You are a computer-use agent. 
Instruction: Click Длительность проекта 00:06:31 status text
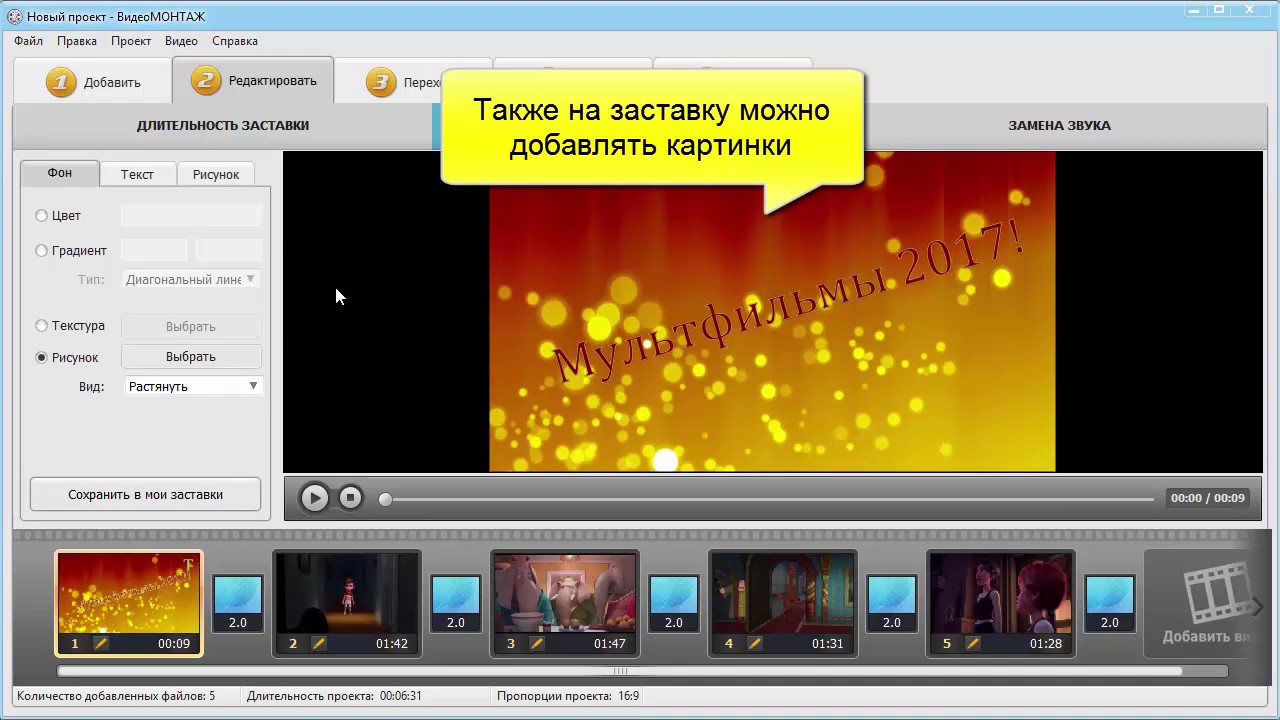pyautogui.click(x=334, y=696)
